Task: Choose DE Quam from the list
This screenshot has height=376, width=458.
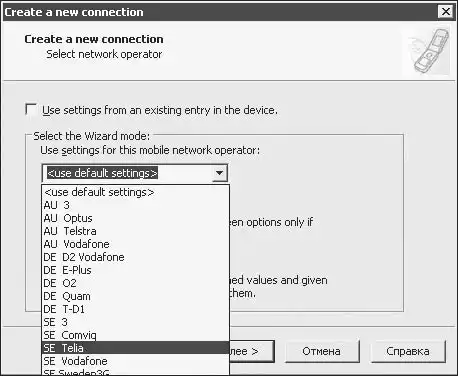Action: click(x=135, y=296)
